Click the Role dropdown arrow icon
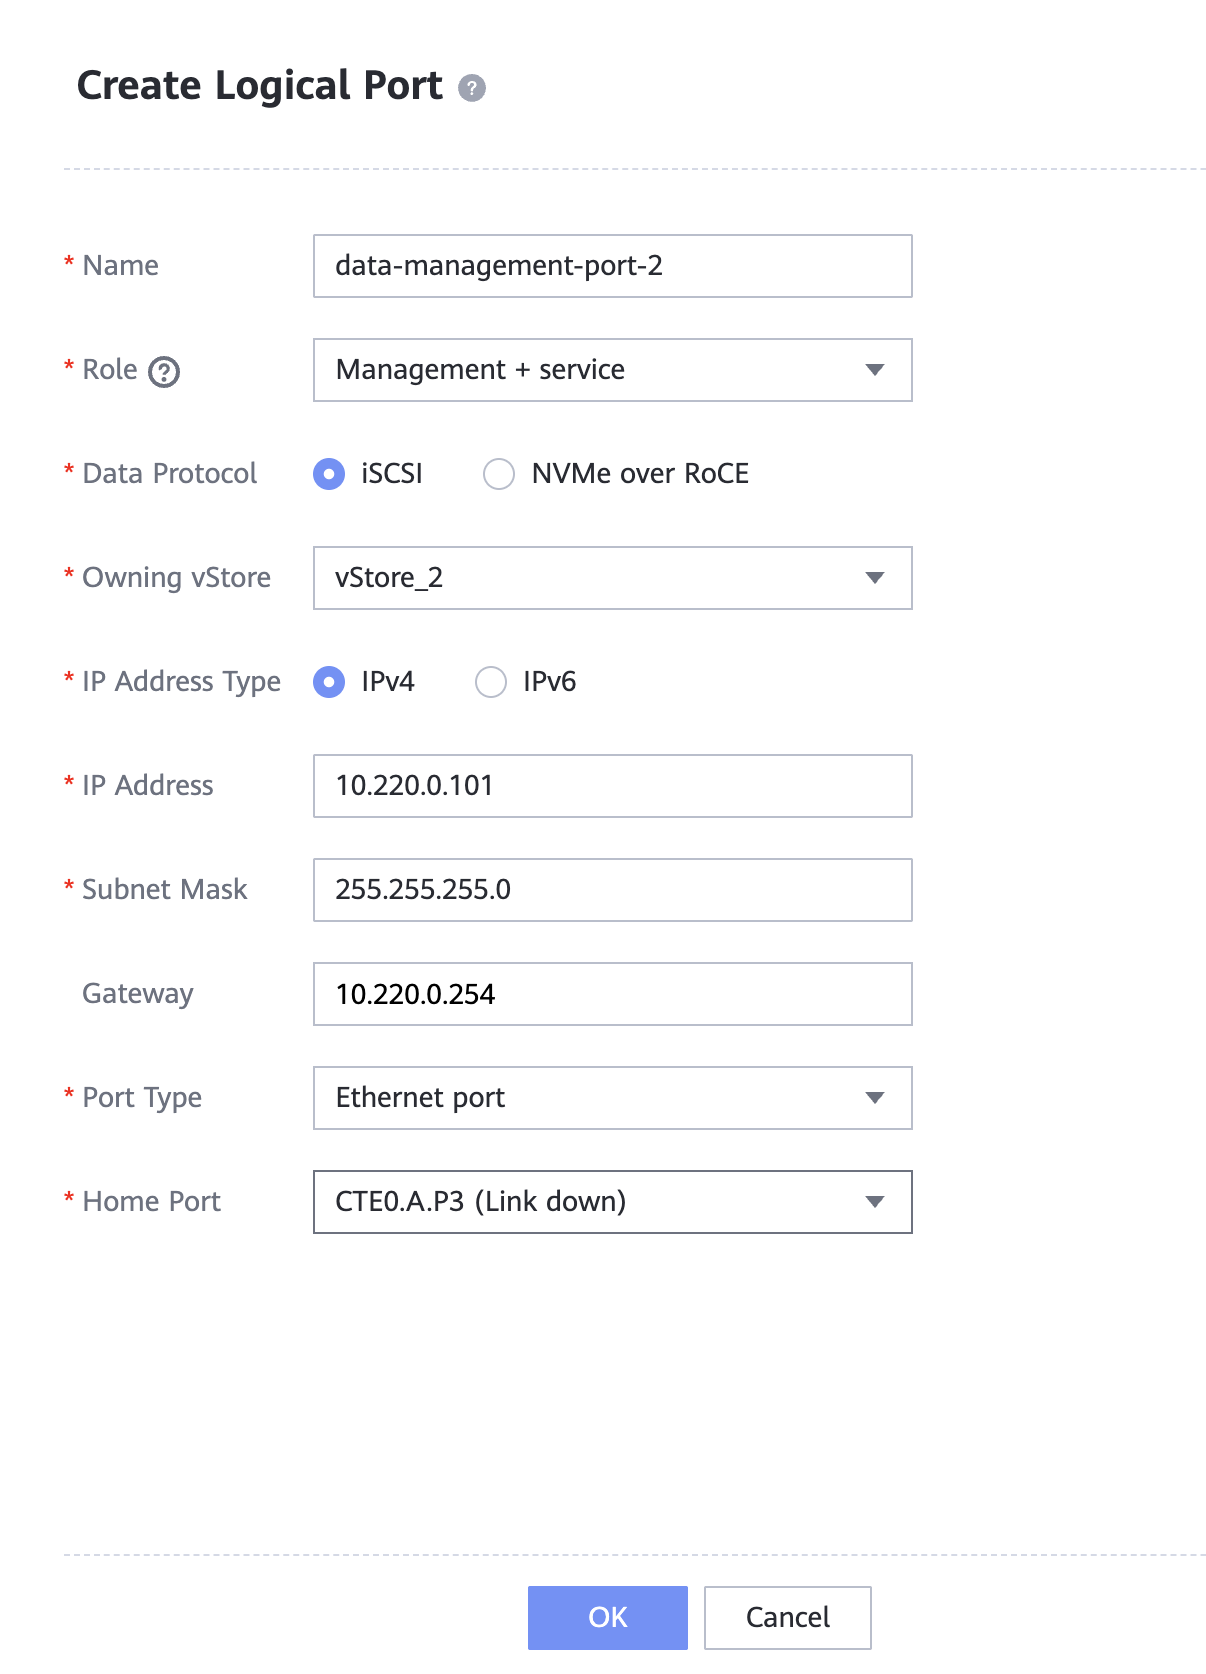The height and width of the screenshot is (1674, 1206). (874, 370)
